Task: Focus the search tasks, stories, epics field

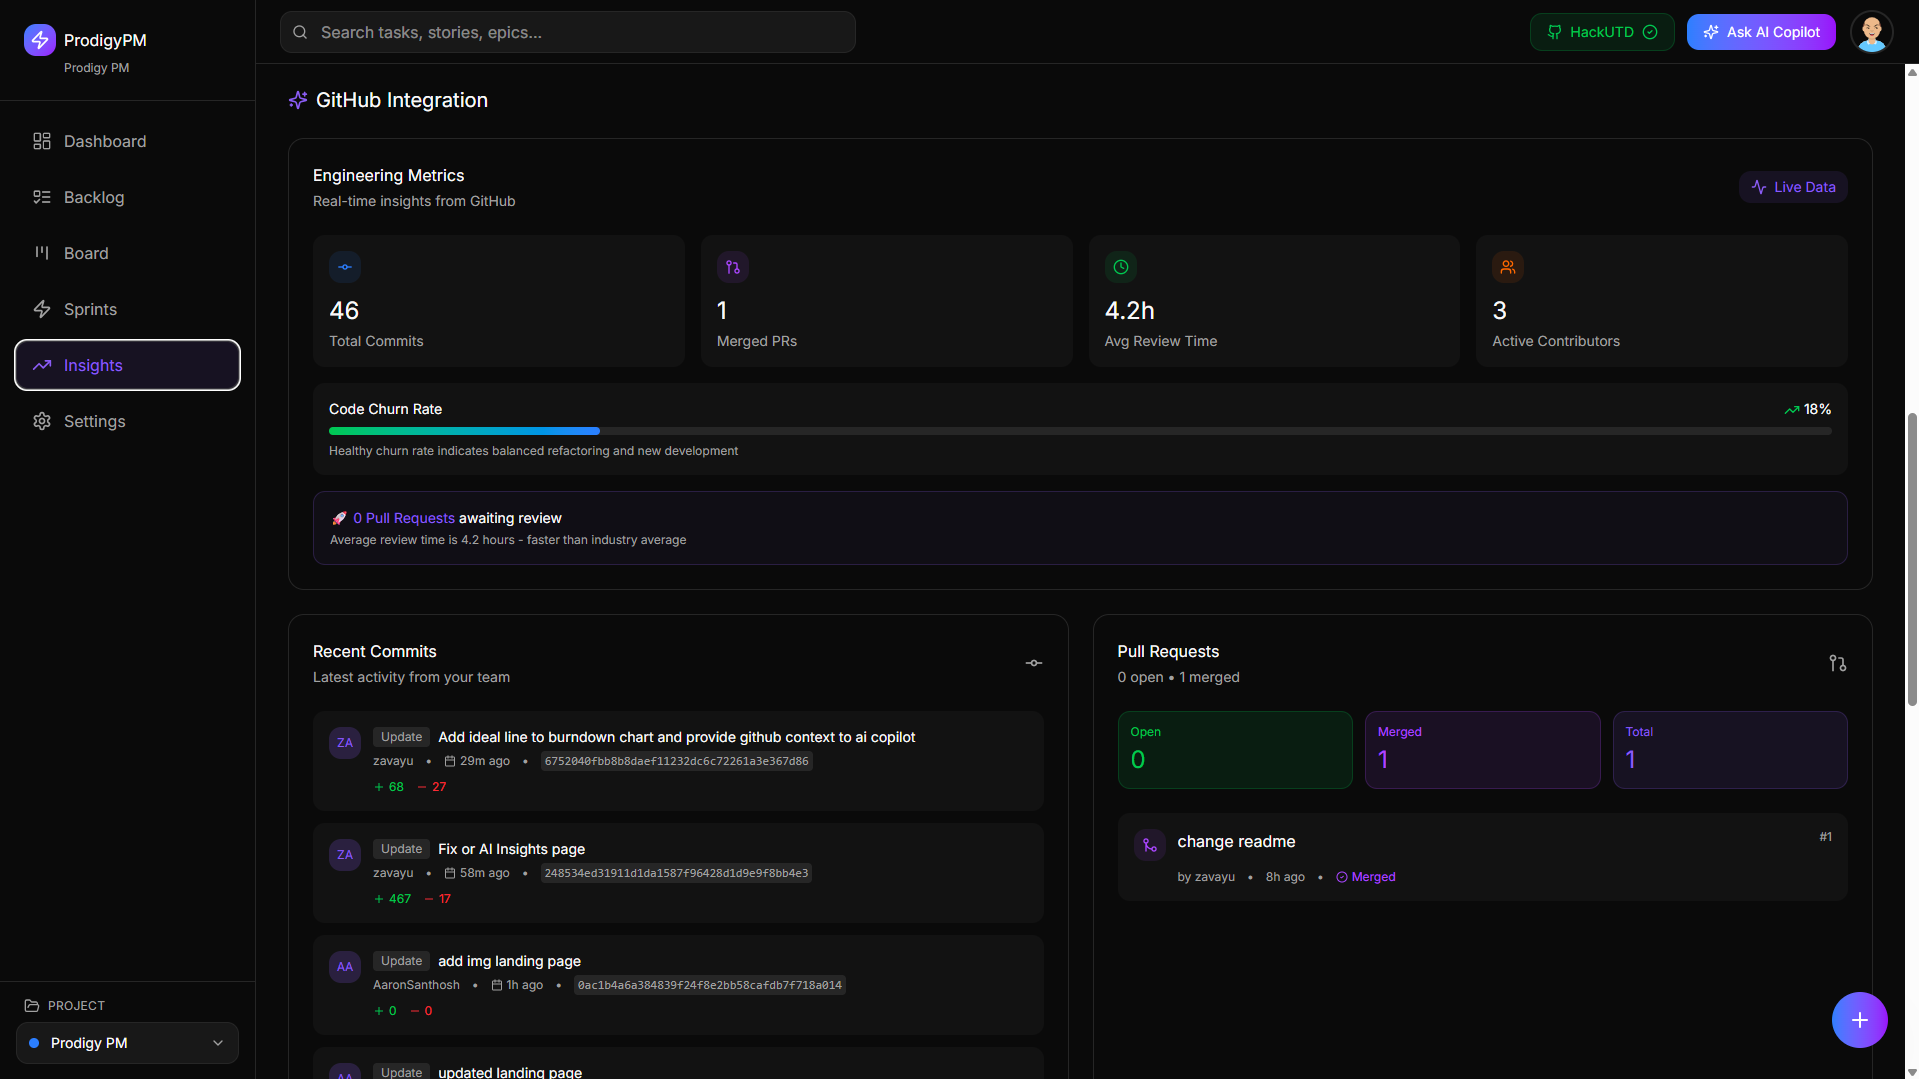Action: [x=568, y=32]
